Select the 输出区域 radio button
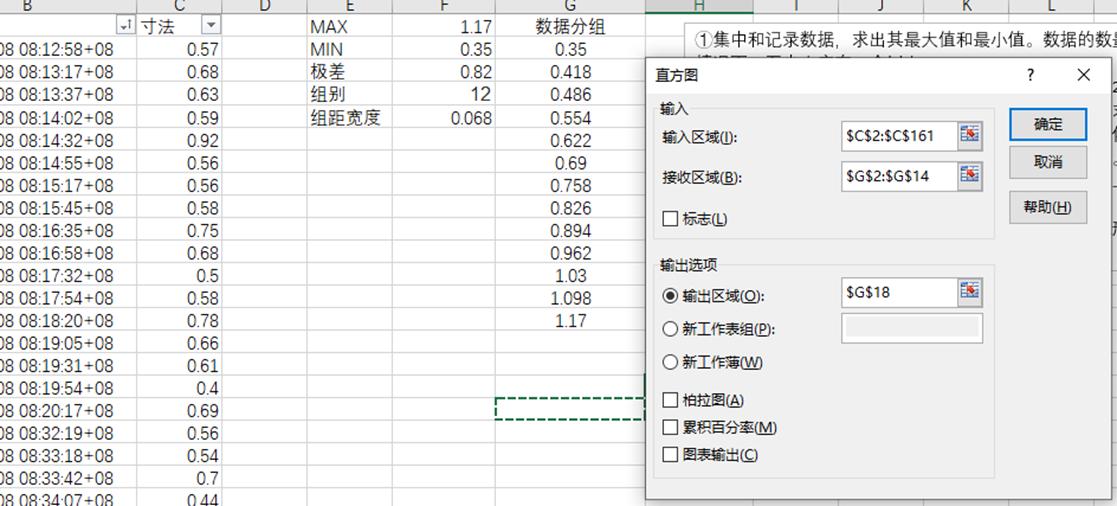Viewport: 1117px width, 506px height. click(x=670, y=295)
